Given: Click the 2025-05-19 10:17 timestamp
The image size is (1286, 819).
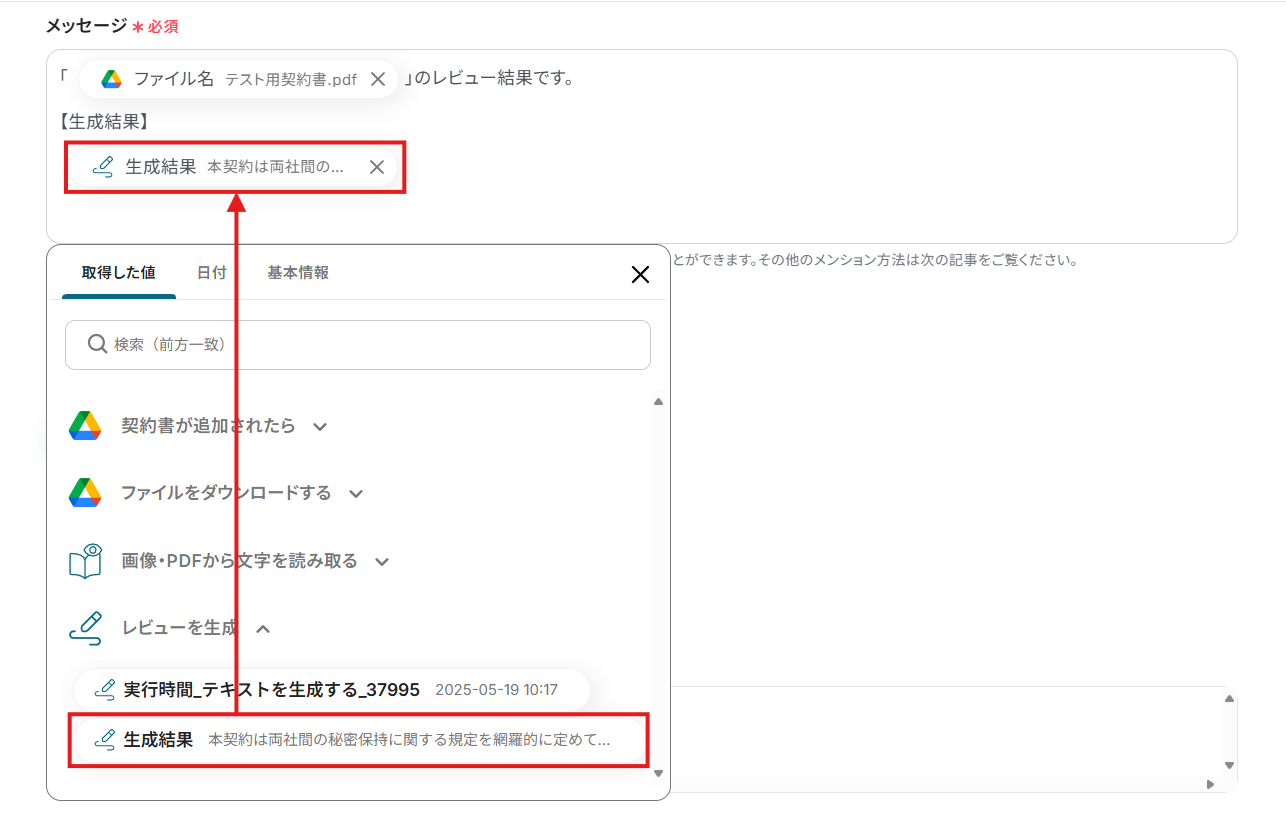Looking at the screenshot, I should [x=497, y=690].
